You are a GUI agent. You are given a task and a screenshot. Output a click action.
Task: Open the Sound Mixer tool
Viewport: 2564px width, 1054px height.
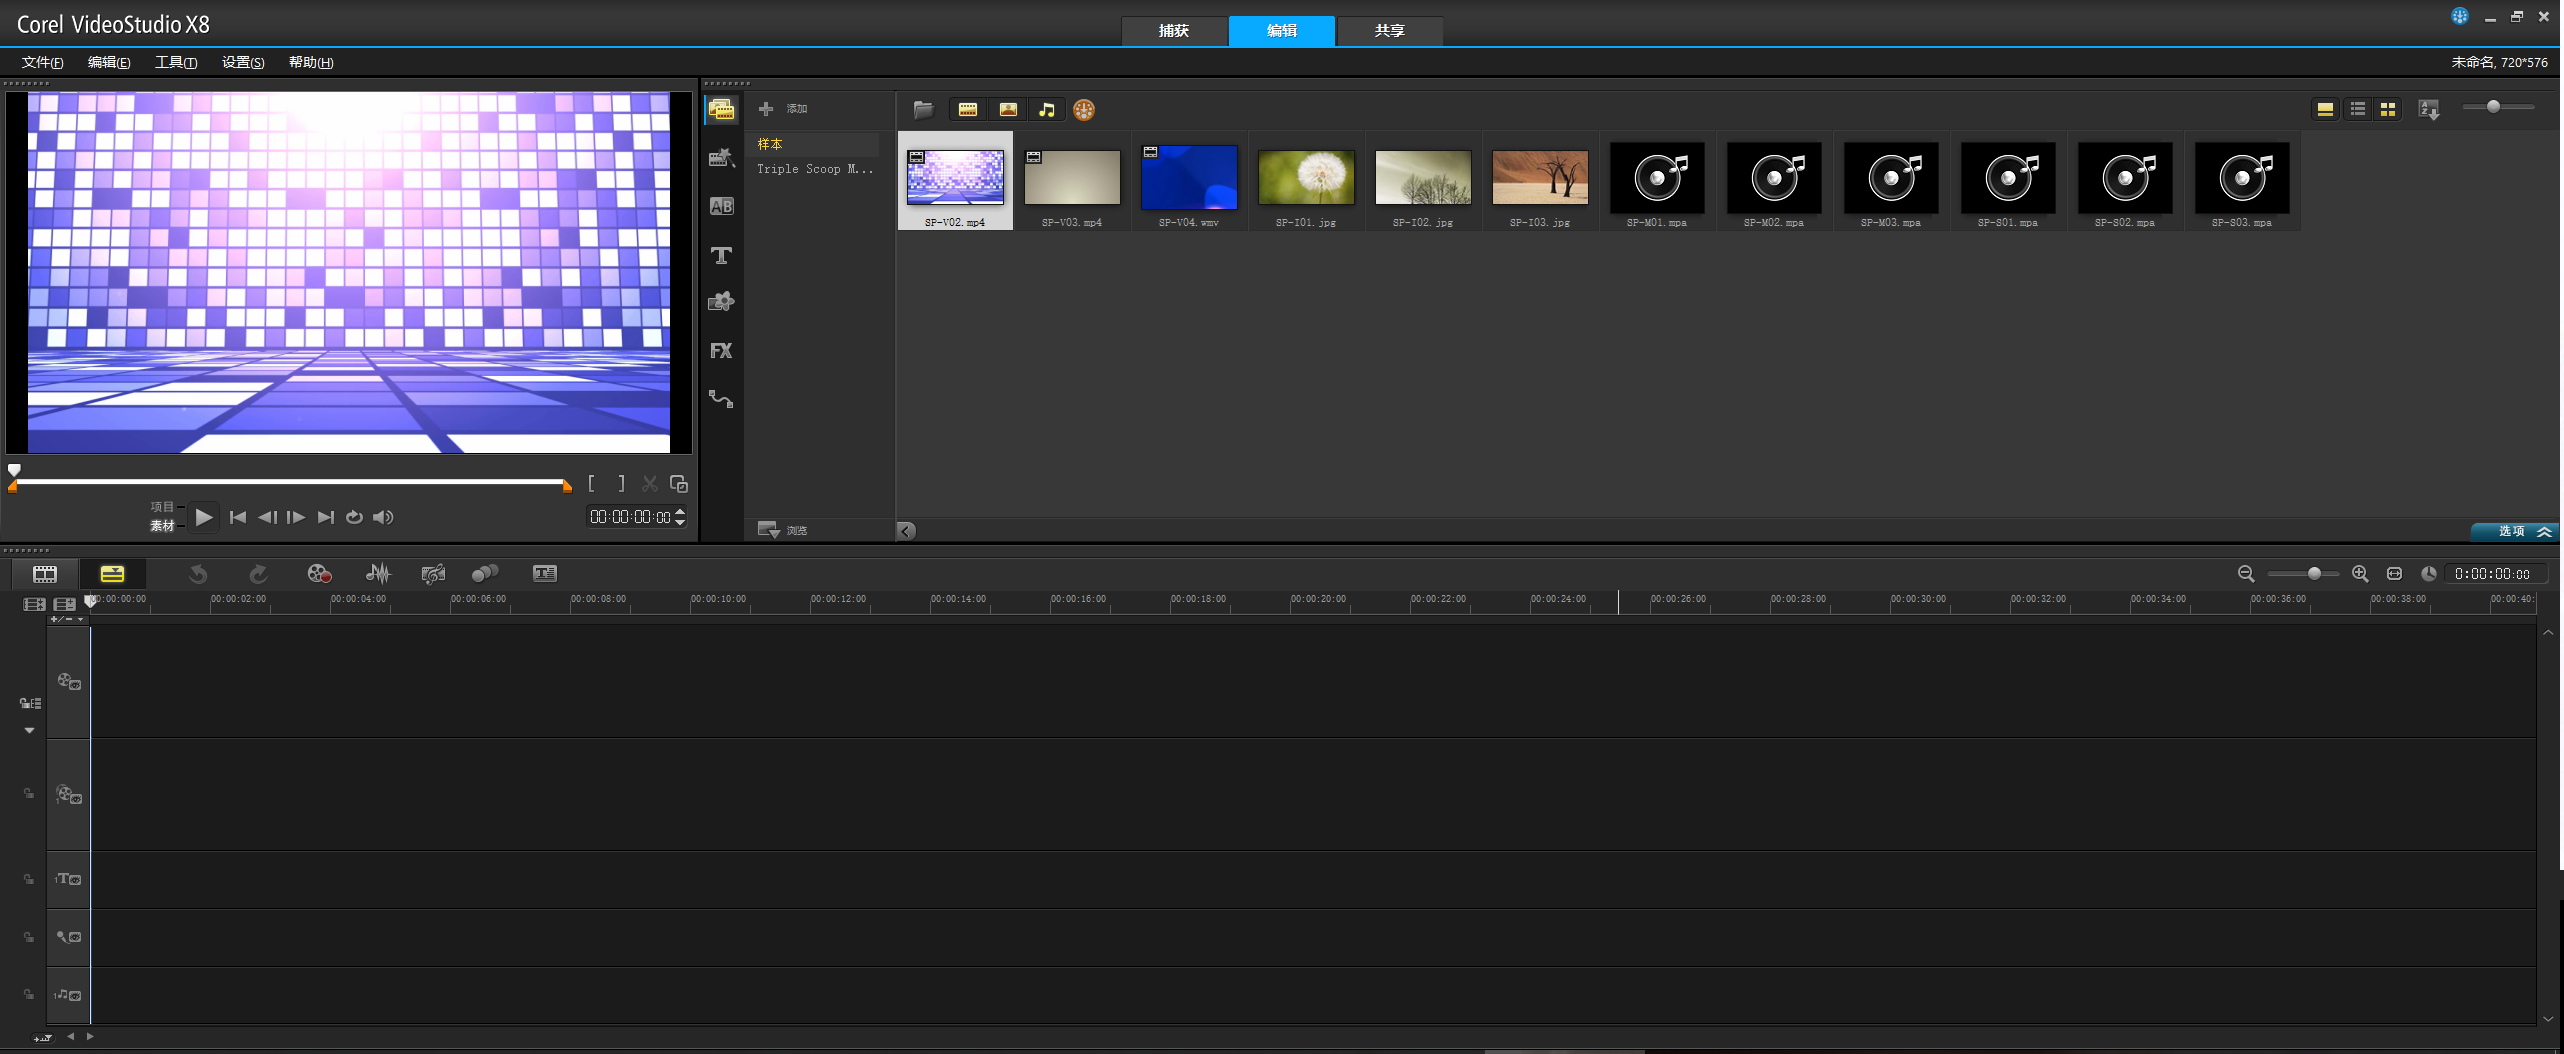(378, 574)
